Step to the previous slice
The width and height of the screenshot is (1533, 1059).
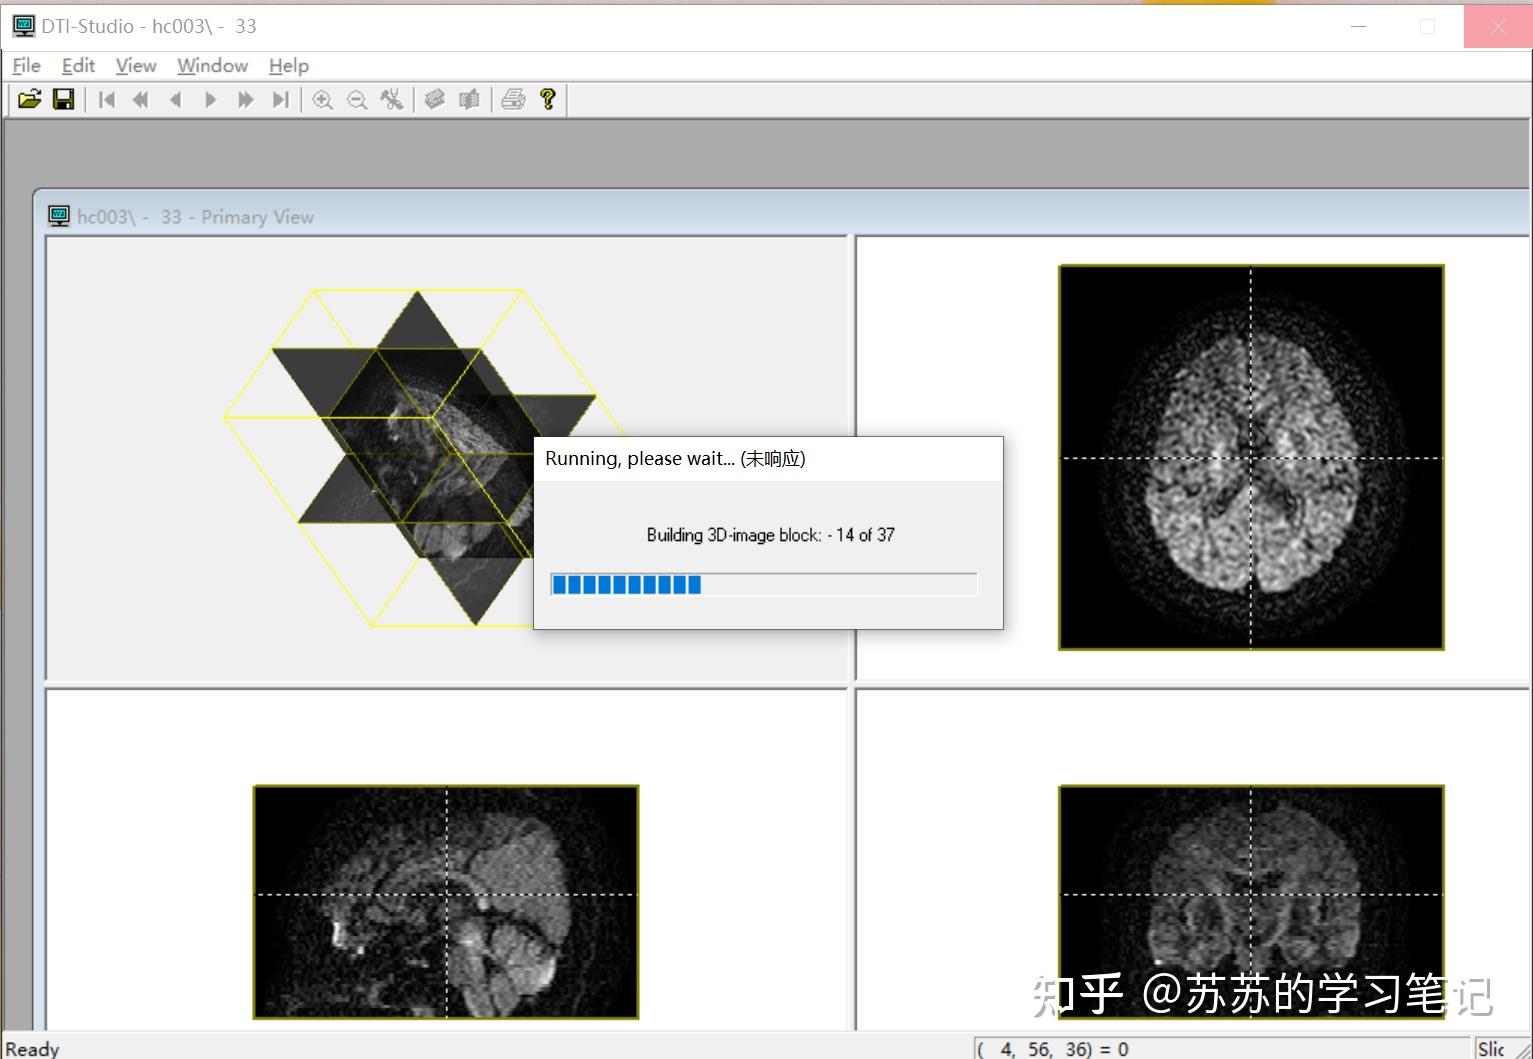pyautogui.click(x=175, y=99)
